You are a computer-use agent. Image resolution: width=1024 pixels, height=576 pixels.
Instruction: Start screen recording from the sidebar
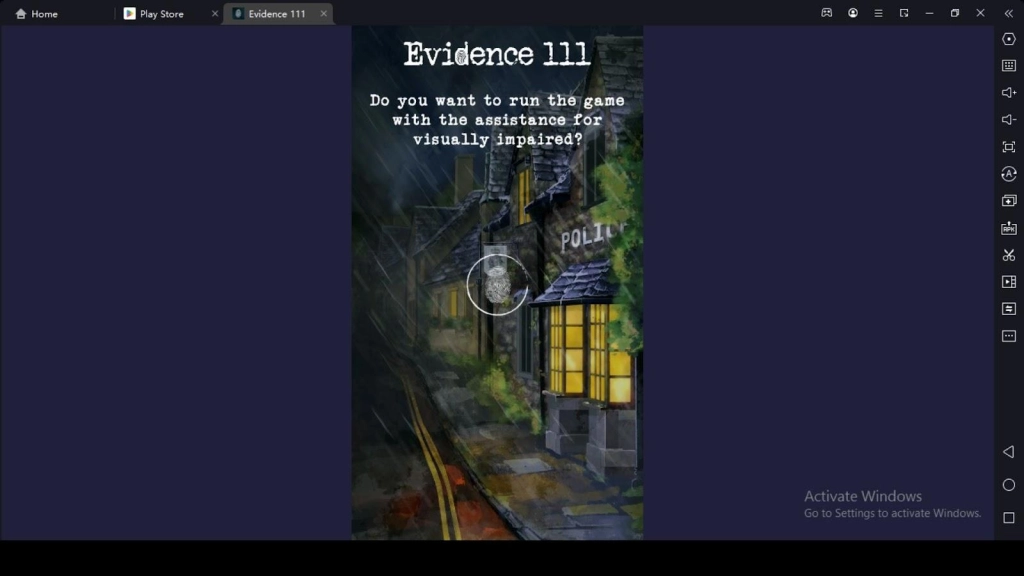(1008, 282)
